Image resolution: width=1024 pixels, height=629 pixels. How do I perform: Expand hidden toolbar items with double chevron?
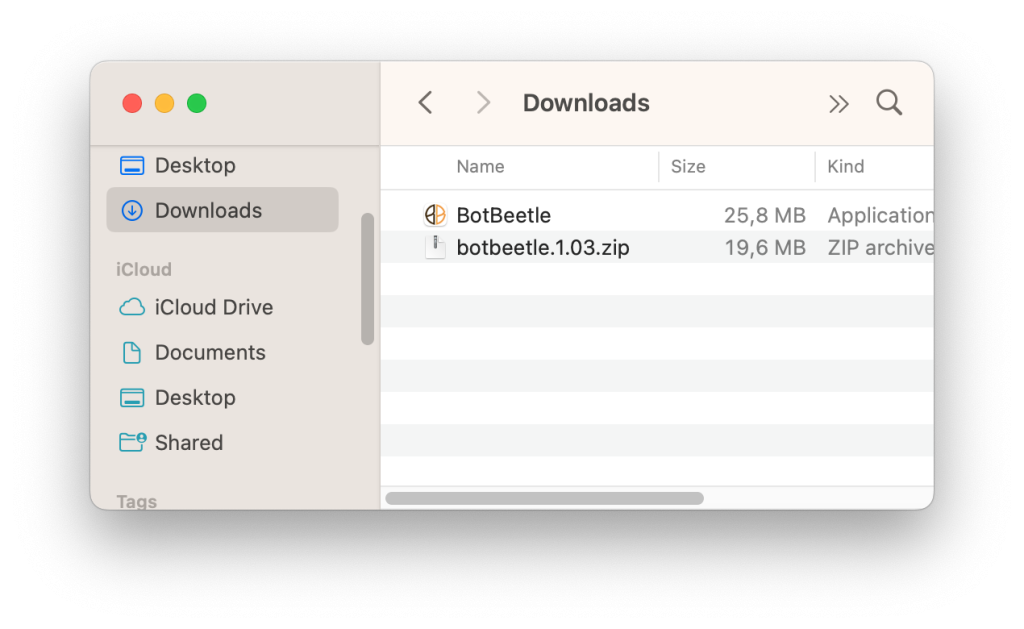(x=839, y=104)
